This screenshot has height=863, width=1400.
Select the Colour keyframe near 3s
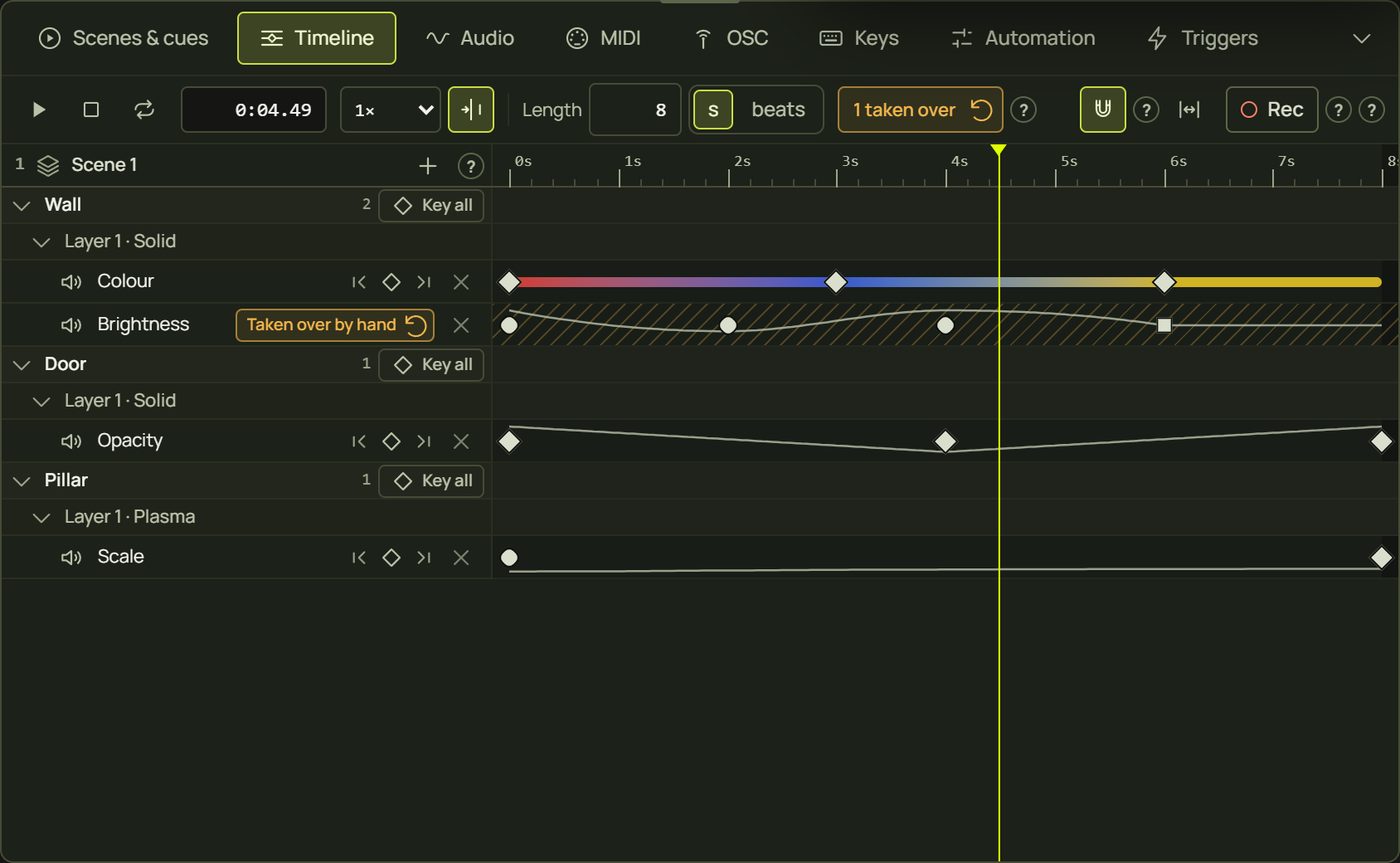tap(836, 282)
